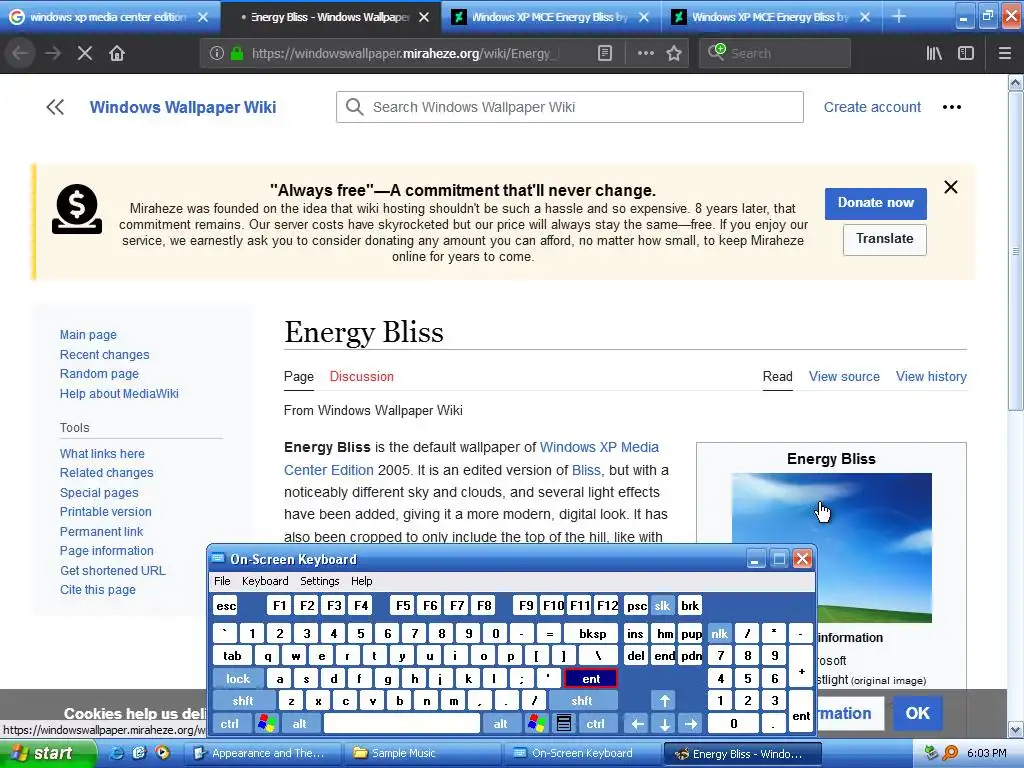Click the Firefox home icon
The height and width of the screenshot is (768, 1024).
pos(117,54)
